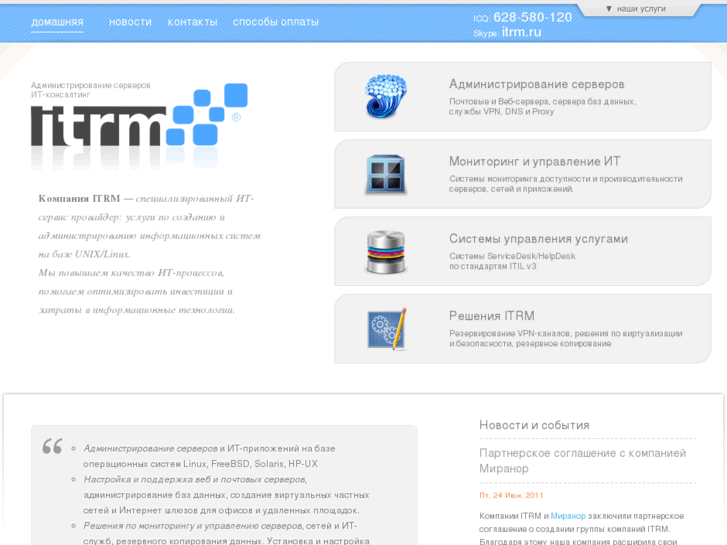727x545 pixels.
Task: Click the tagline 'Администрирование серверов ИТ-консалтинг' above the logo
Action: pyautogui.click(x=90, y=90)
